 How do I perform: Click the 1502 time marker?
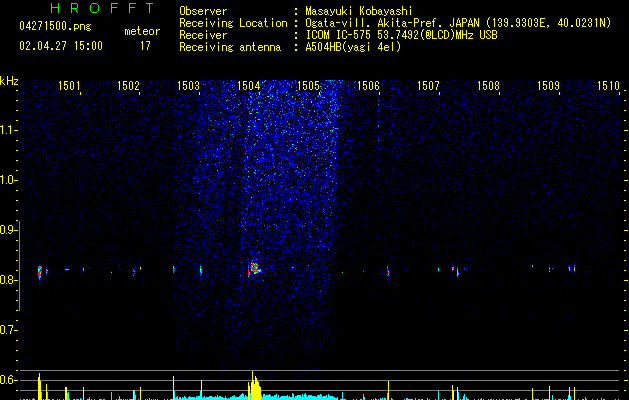point(128,86)
